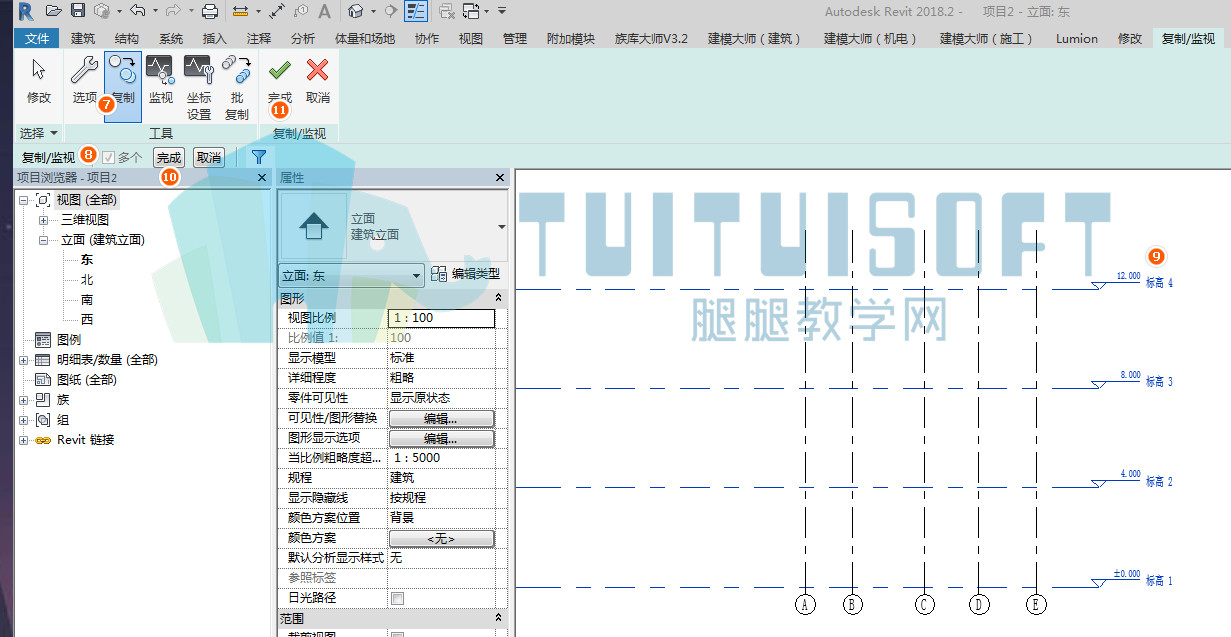Open the default 3D view house icon
This screenshot has width=1231, height=637.
pyautogui.click(x=355, y=11)
